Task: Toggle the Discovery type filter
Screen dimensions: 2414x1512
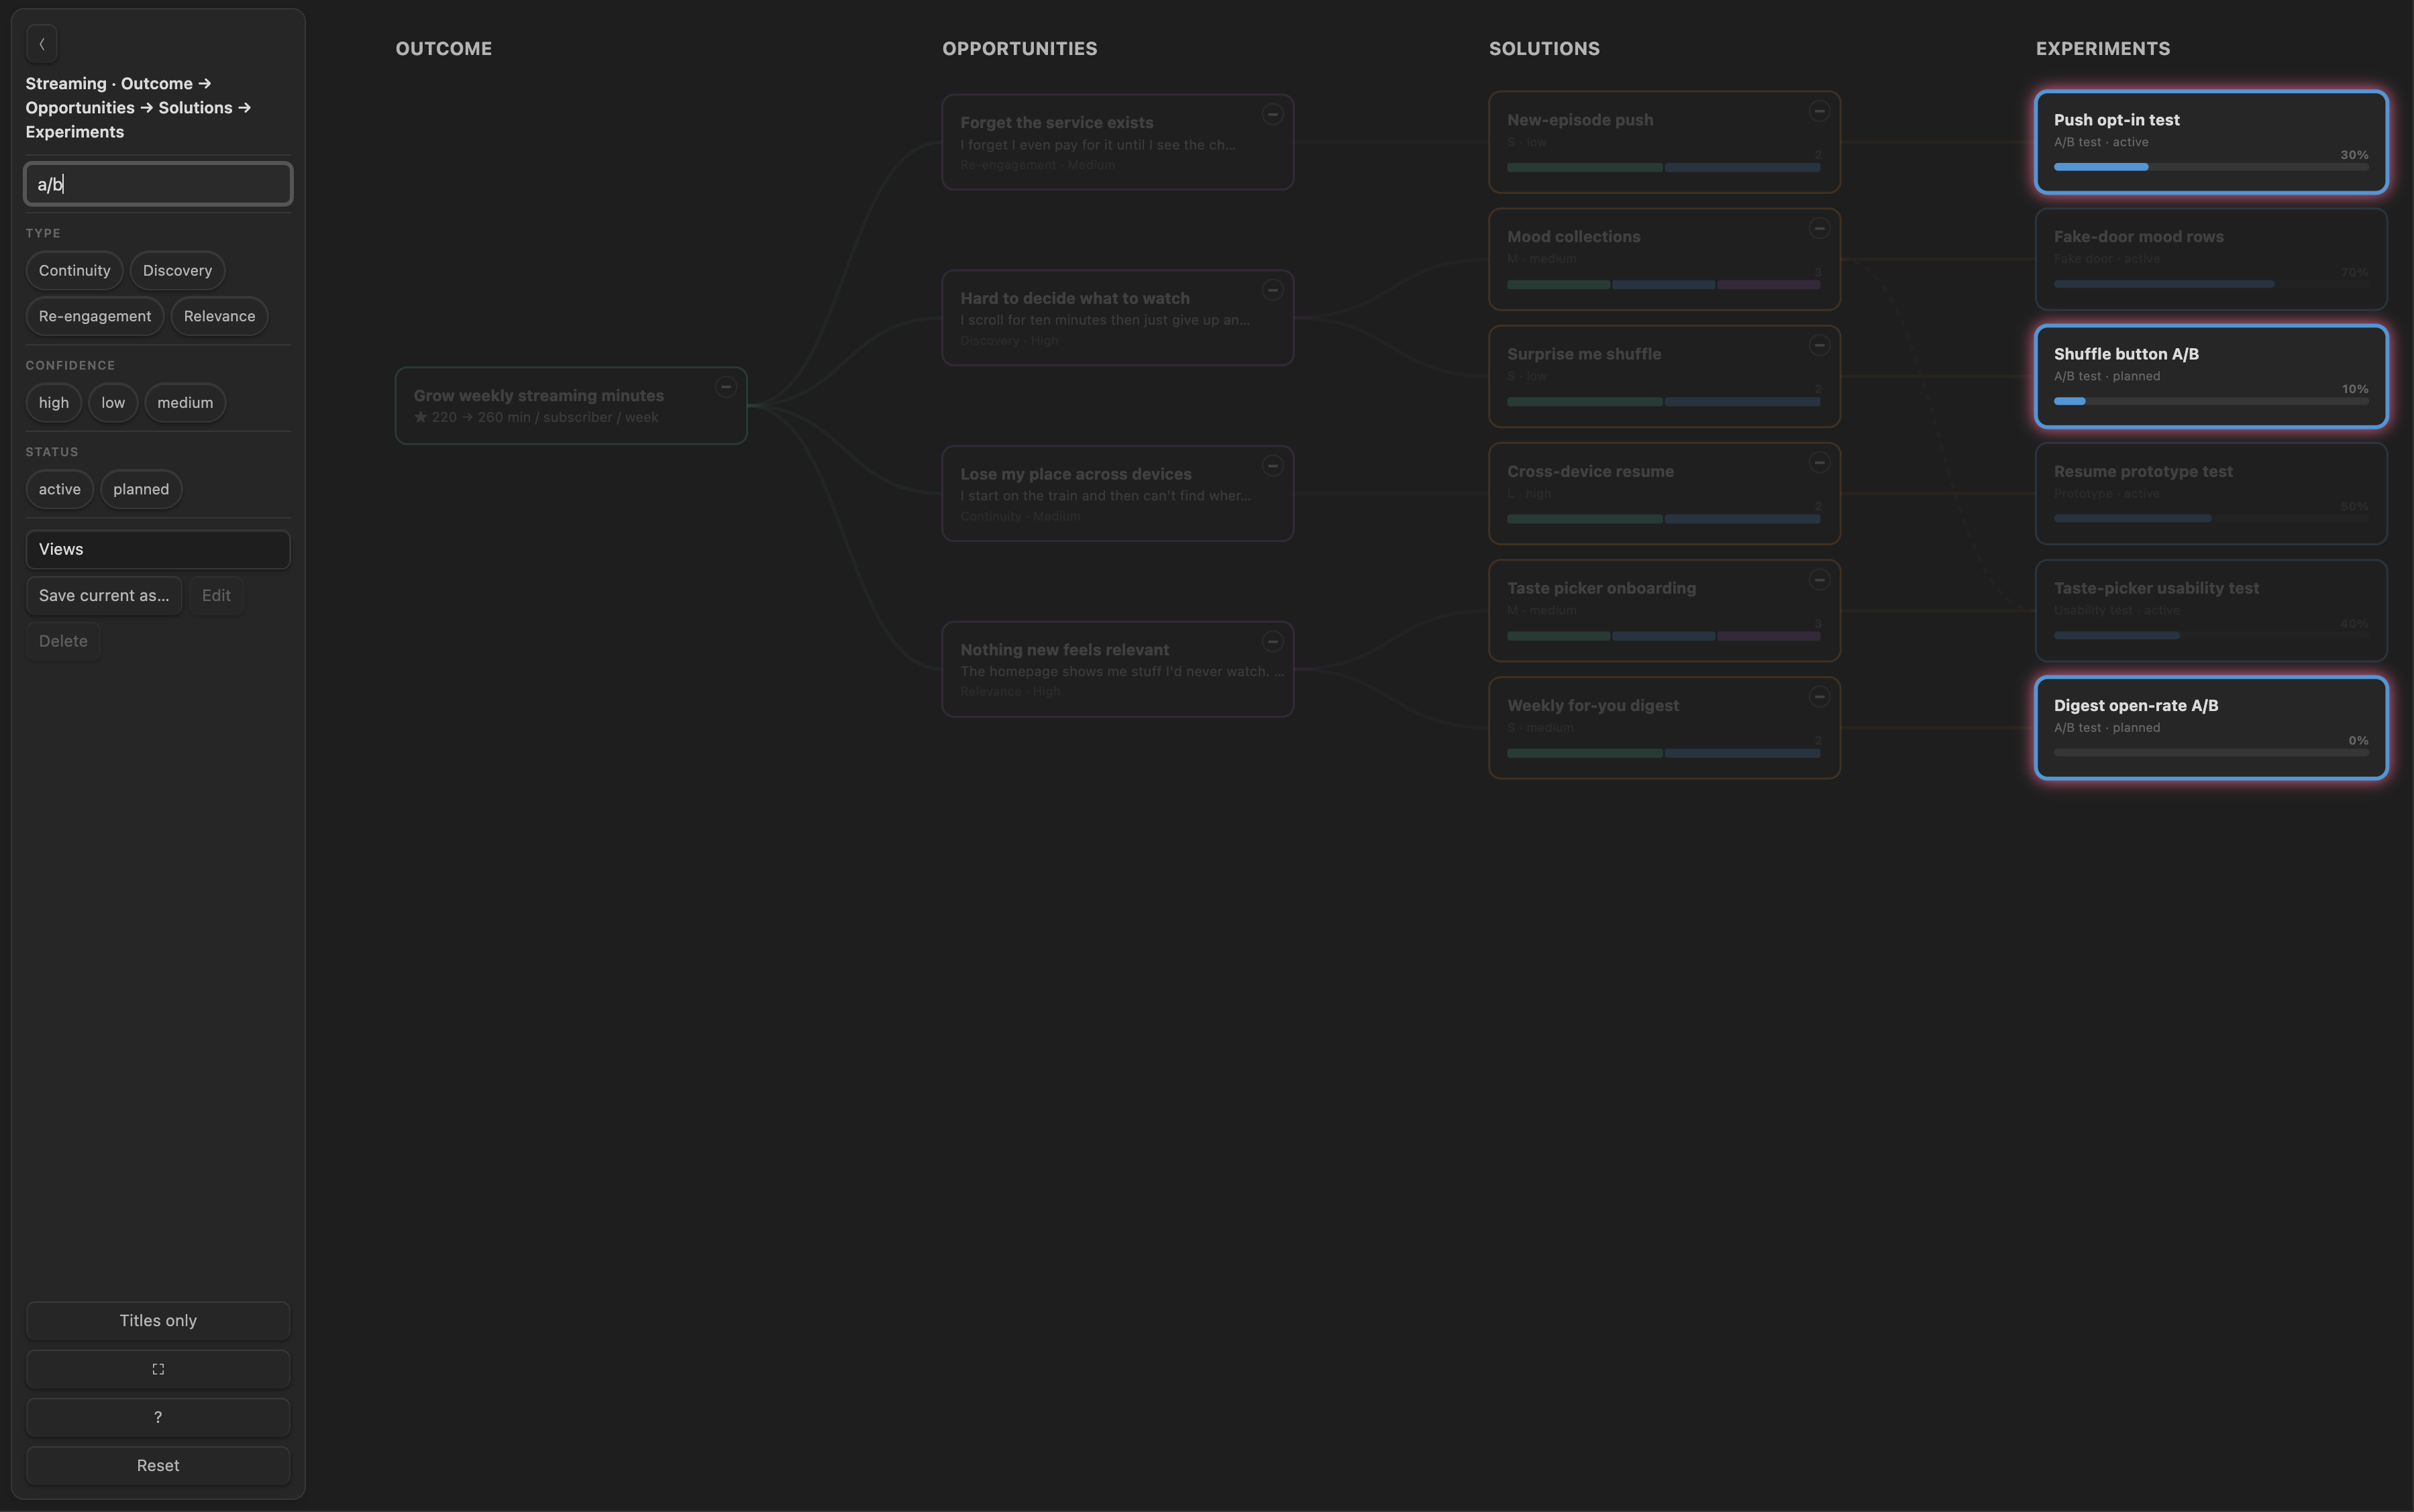Action: 177,270
